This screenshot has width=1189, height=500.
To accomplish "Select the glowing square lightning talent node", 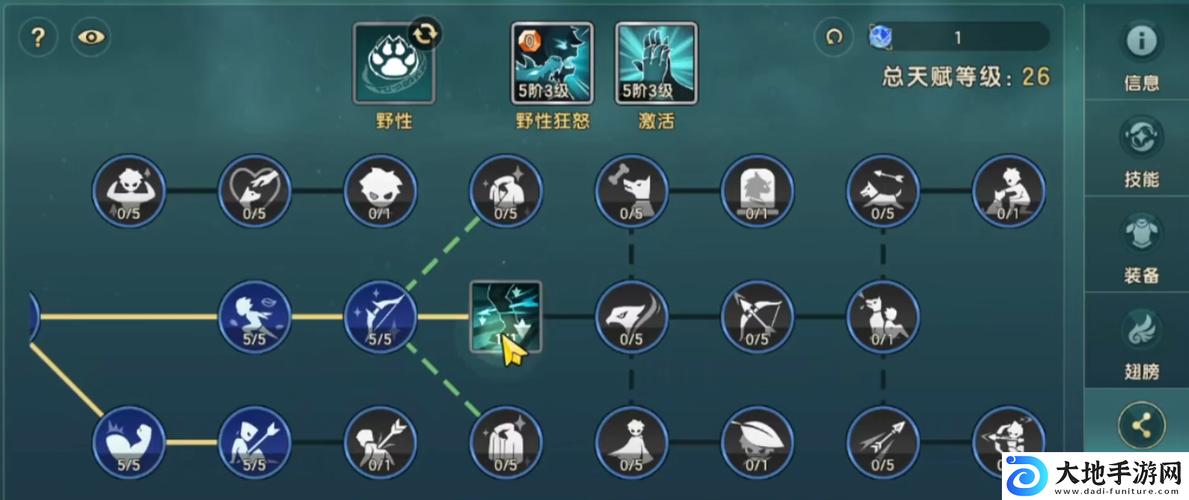I will point(506,316).
